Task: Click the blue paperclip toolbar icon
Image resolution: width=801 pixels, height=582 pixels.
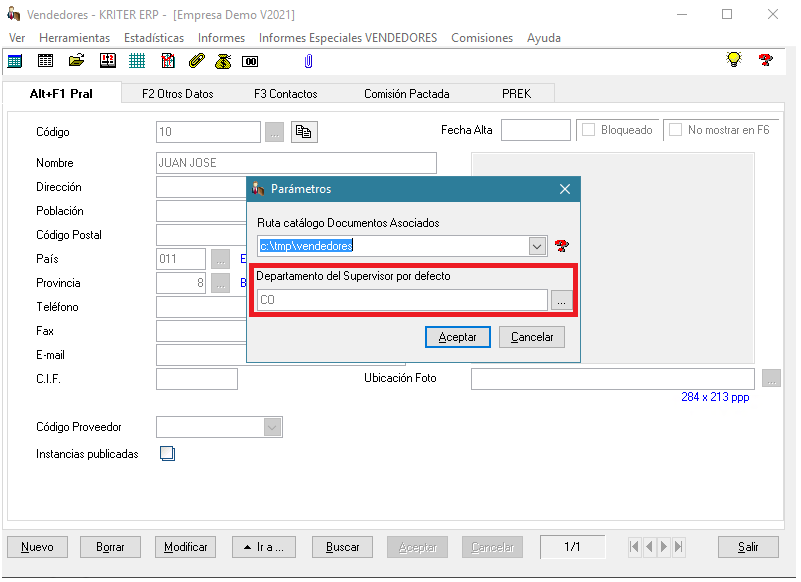Action: click(308, 61)
